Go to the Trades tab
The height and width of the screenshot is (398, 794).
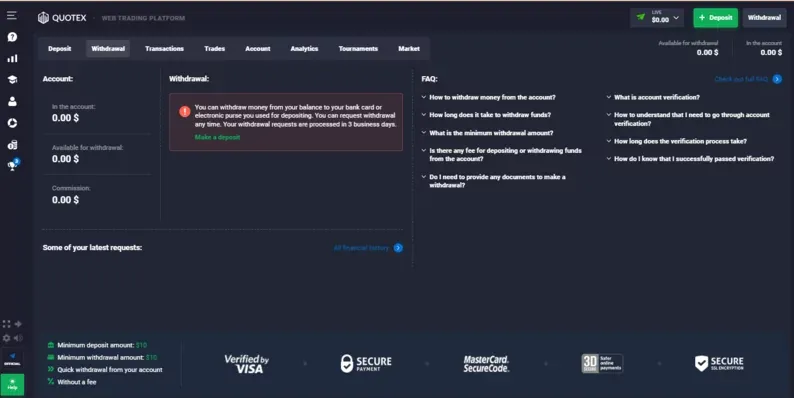pyautogui.click(x=215, y=49)
